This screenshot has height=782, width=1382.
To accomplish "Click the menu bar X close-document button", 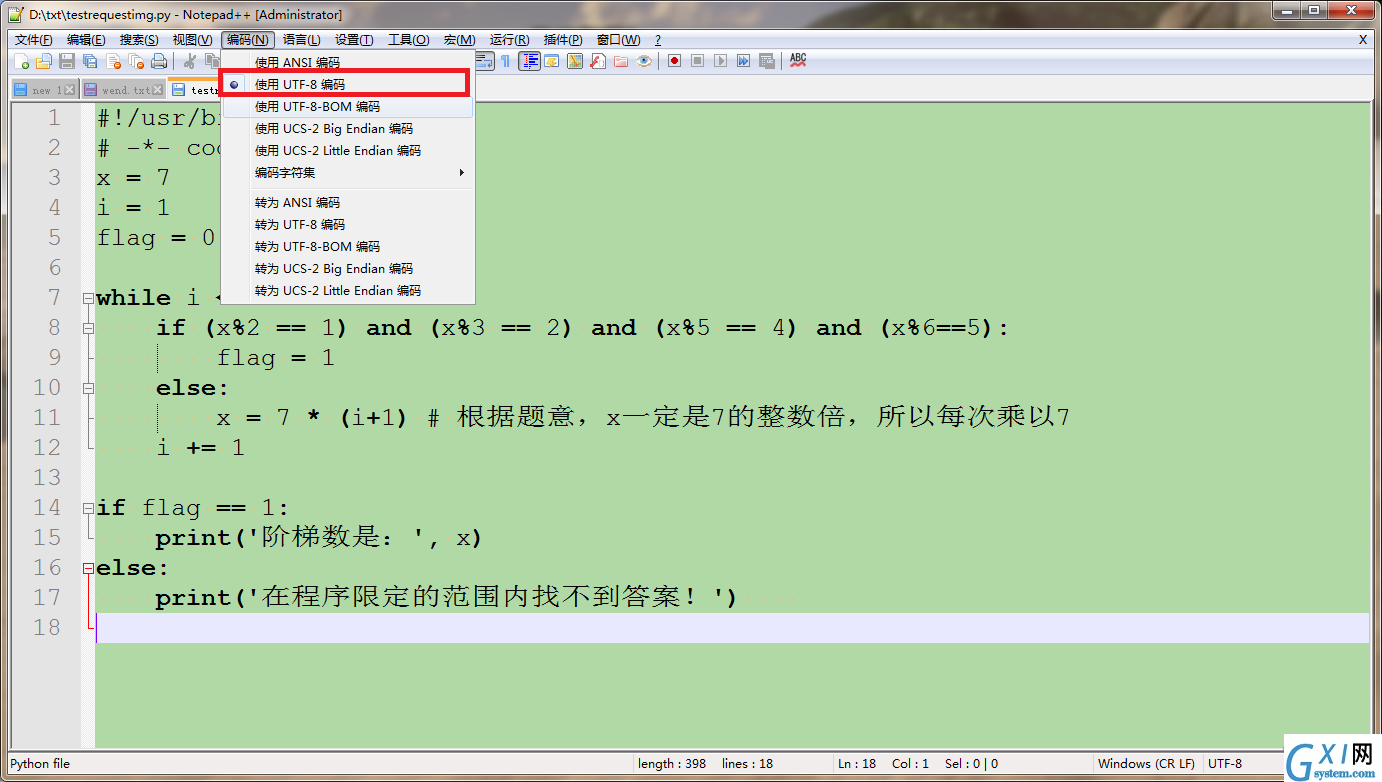I will (1363, 40).
